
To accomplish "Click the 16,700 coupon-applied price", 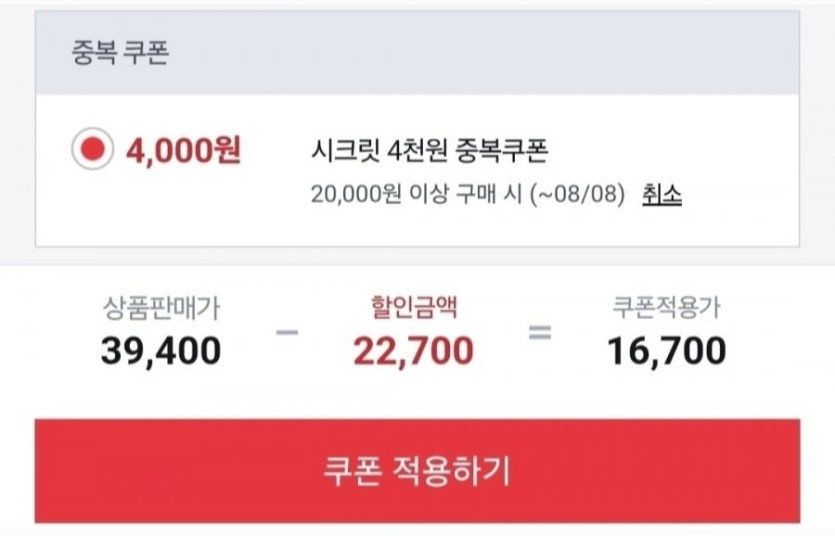I will click(666, 351).
